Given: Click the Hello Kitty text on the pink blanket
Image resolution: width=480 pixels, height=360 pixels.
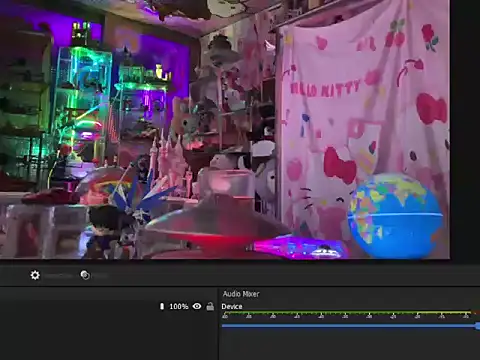Looking at the screenshot, I should (x=325, y=88).
